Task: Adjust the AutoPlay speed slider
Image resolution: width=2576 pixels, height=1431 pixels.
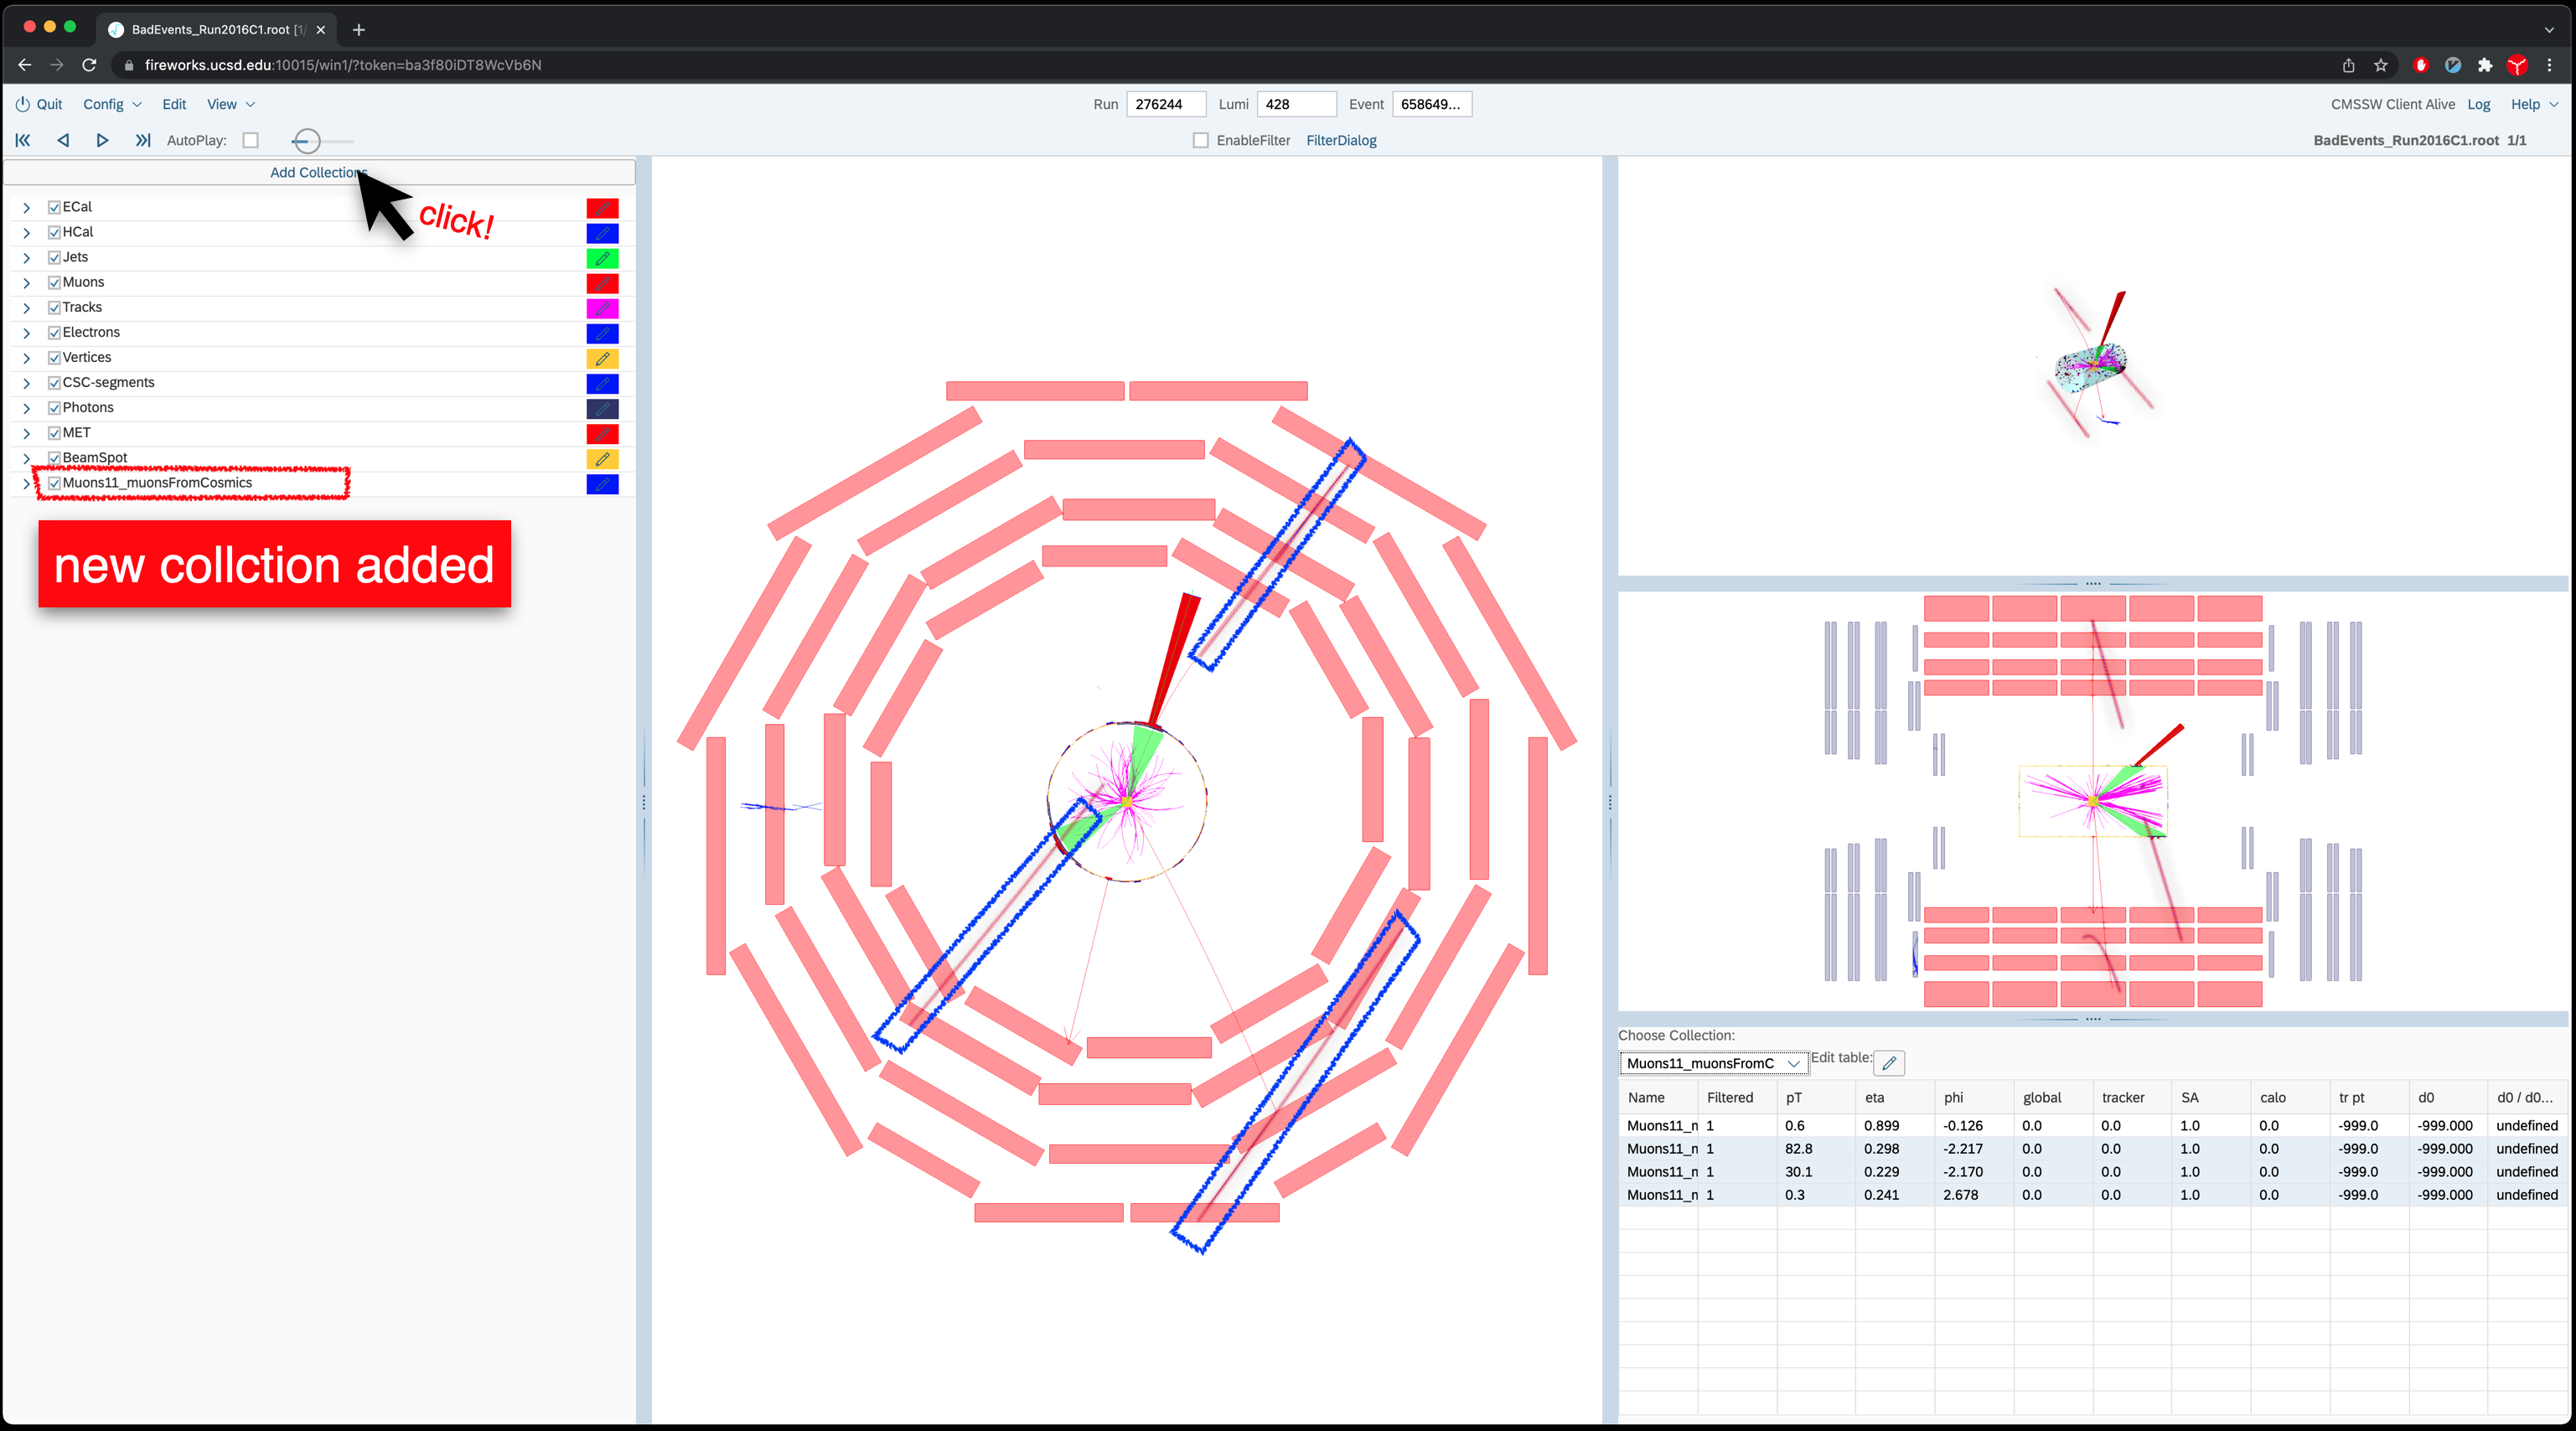Action: [307, 141]
